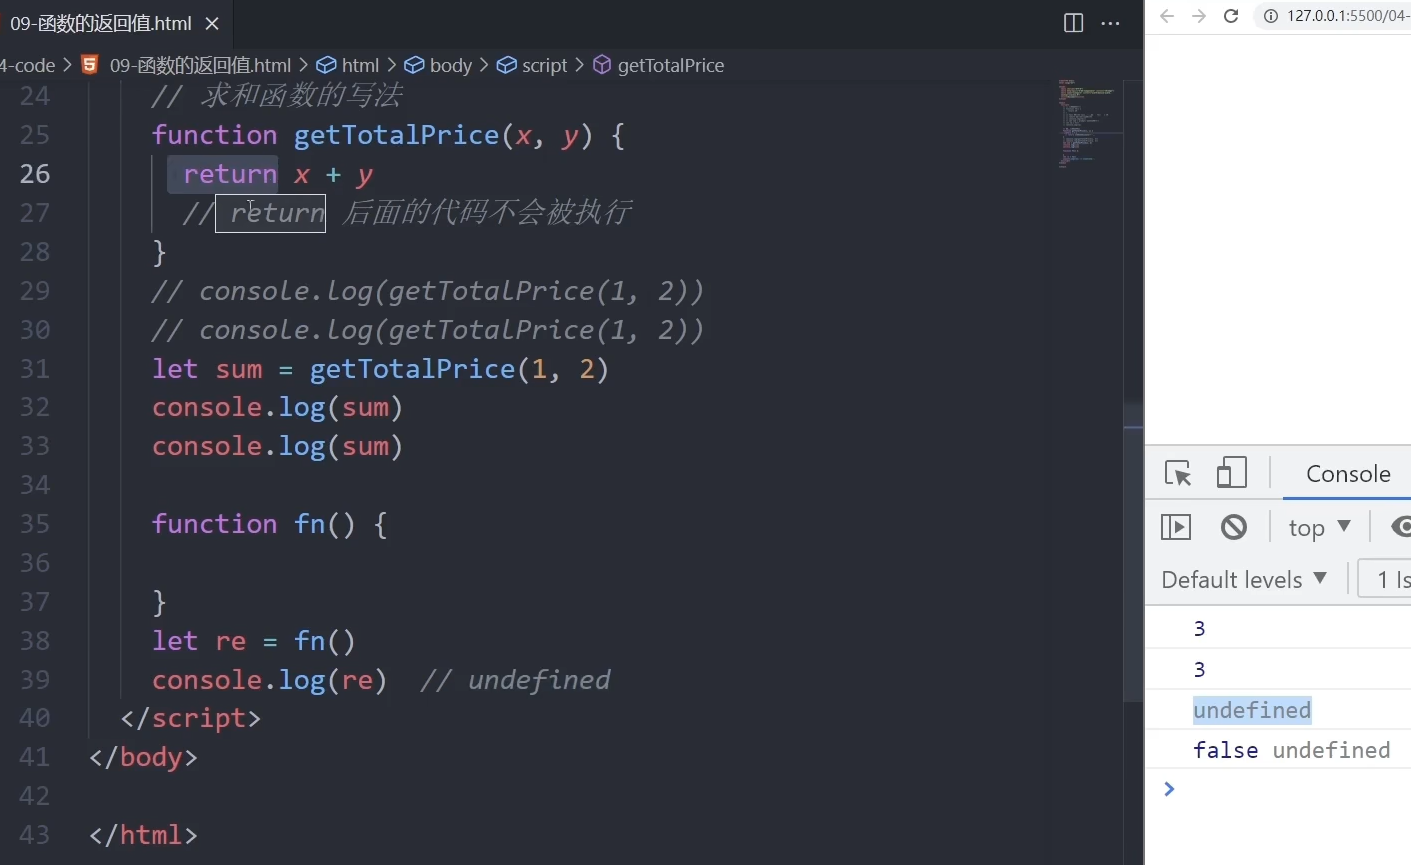The height and width of the screenshot is (865, 1411).
Task: Open the top JavaScript context dropdown
Action: point(1319,527)
